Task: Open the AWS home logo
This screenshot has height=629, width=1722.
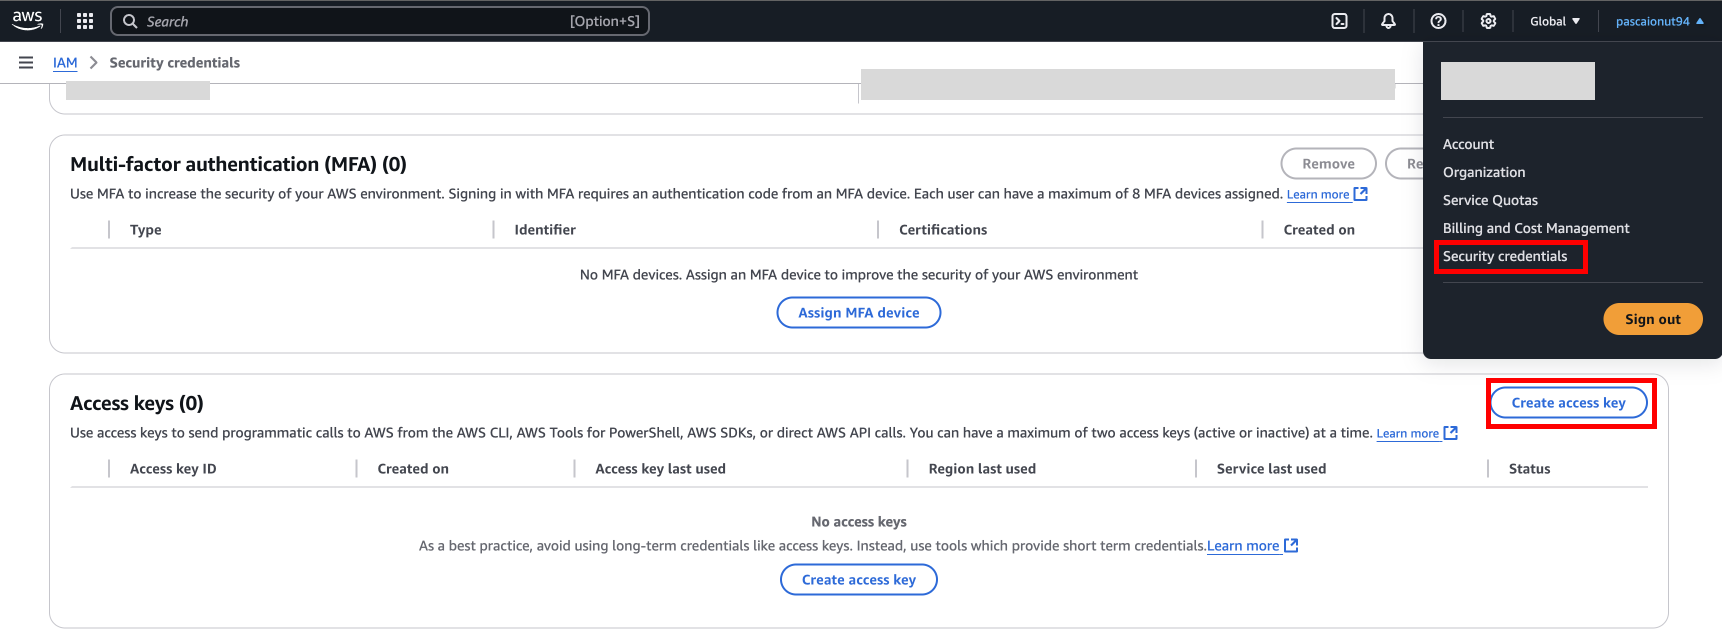Action: [x=28, y=20]
